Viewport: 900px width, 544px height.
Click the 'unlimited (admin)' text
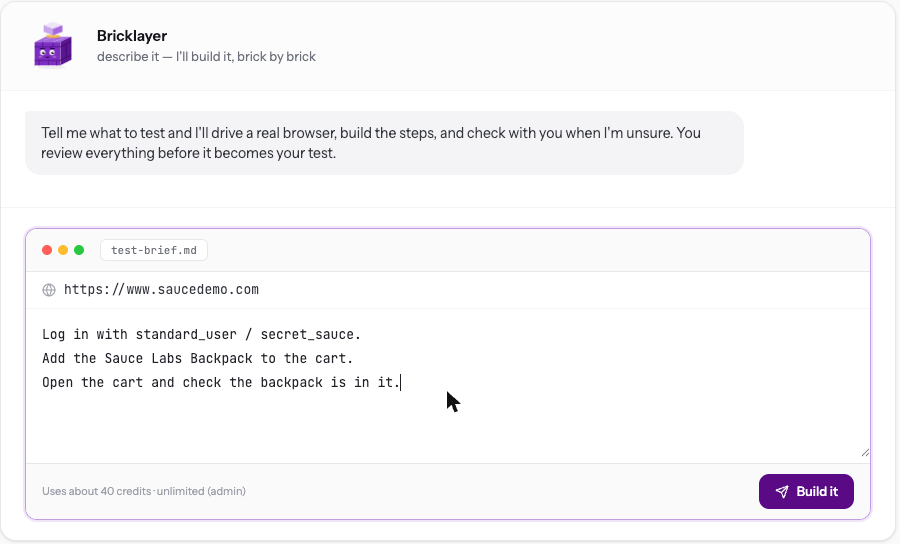(x=201, y=491)
